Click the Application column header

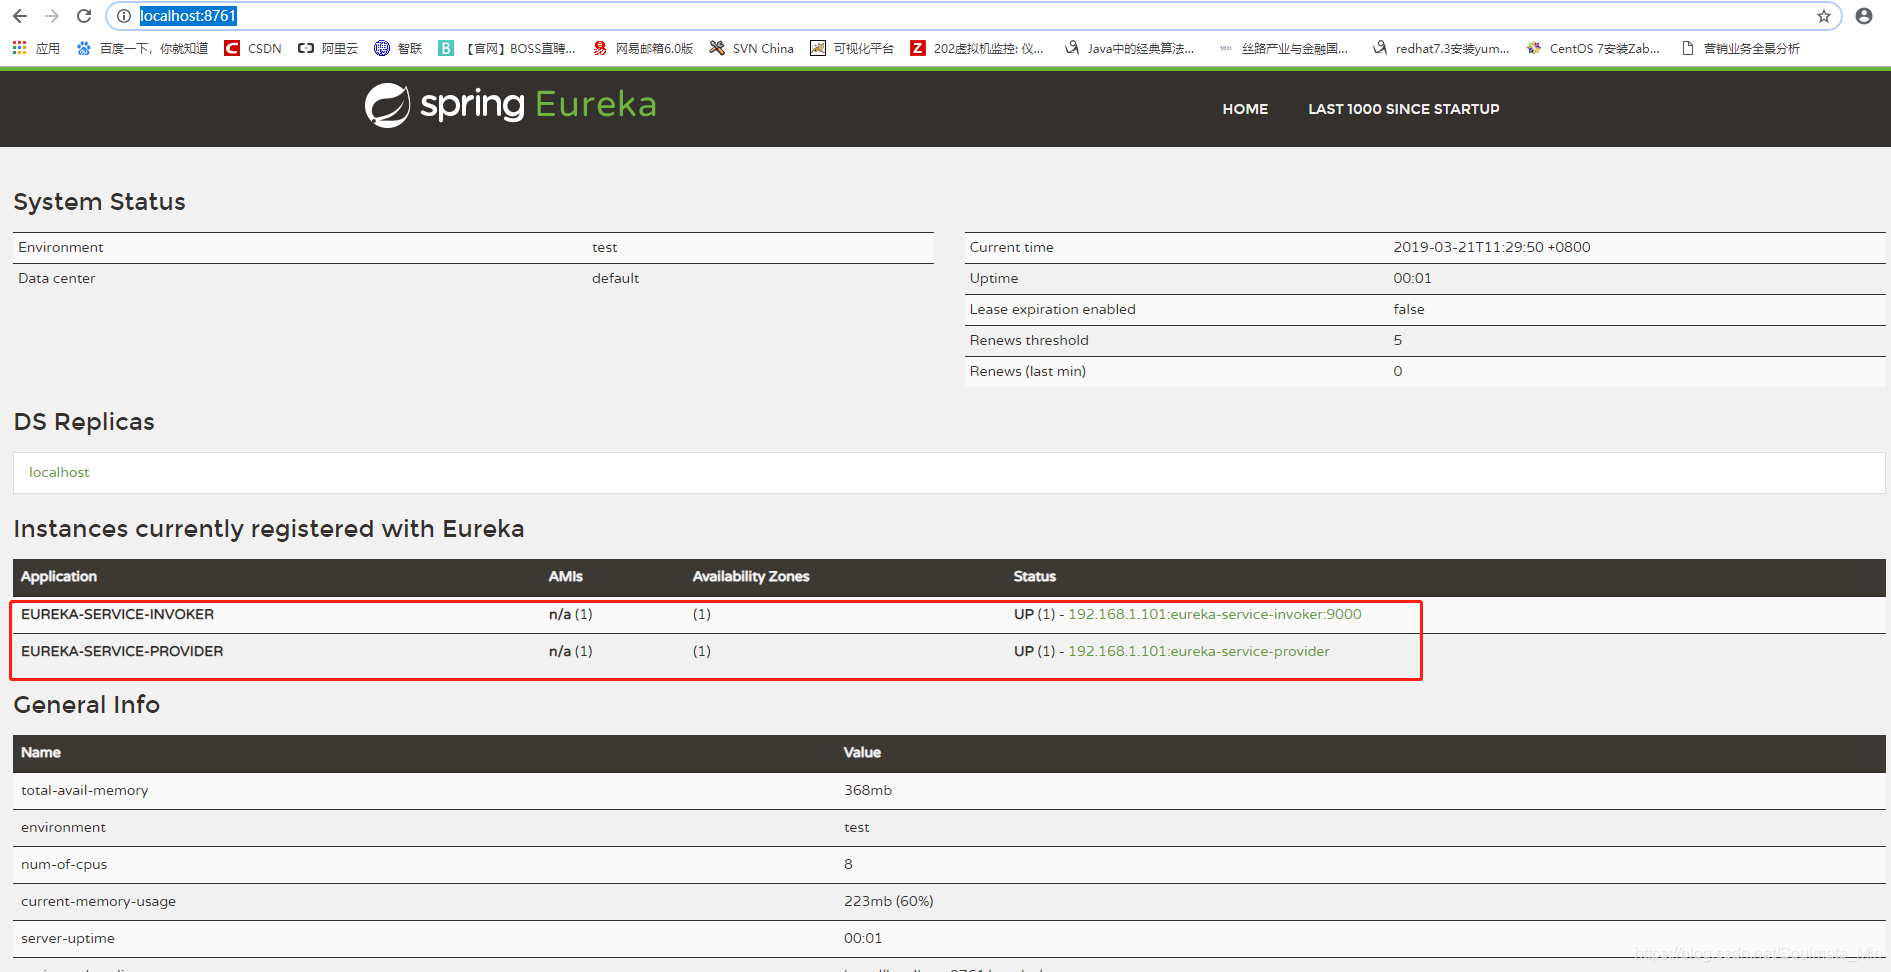coord(59,576)
